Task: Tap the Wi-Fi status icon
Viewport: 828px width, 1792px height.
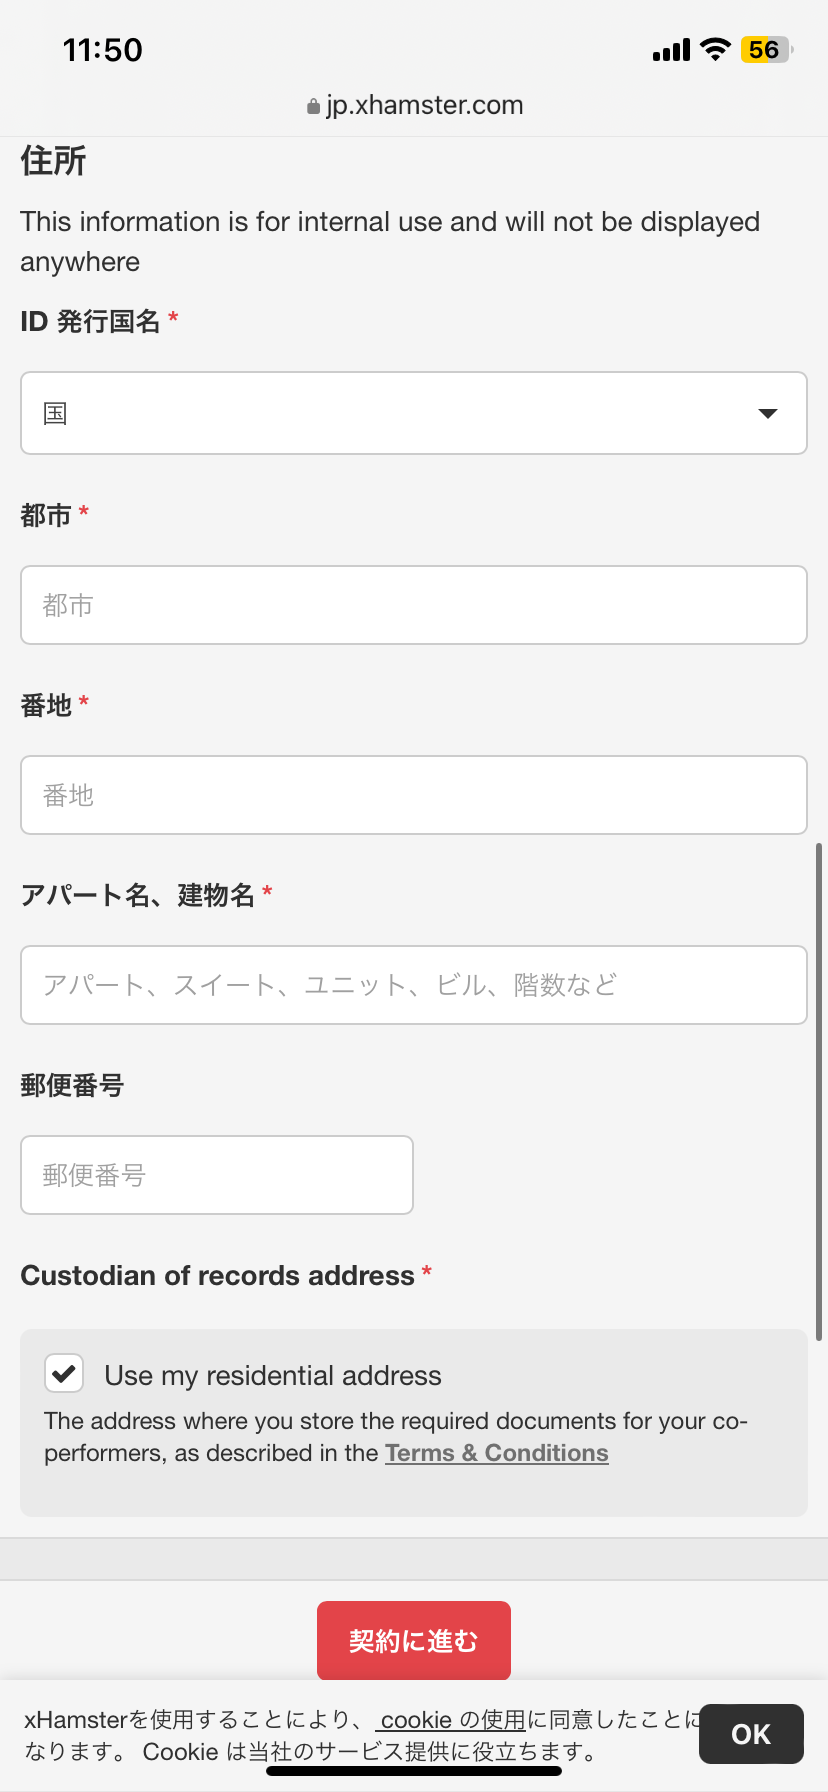Action: pos(715,49)
